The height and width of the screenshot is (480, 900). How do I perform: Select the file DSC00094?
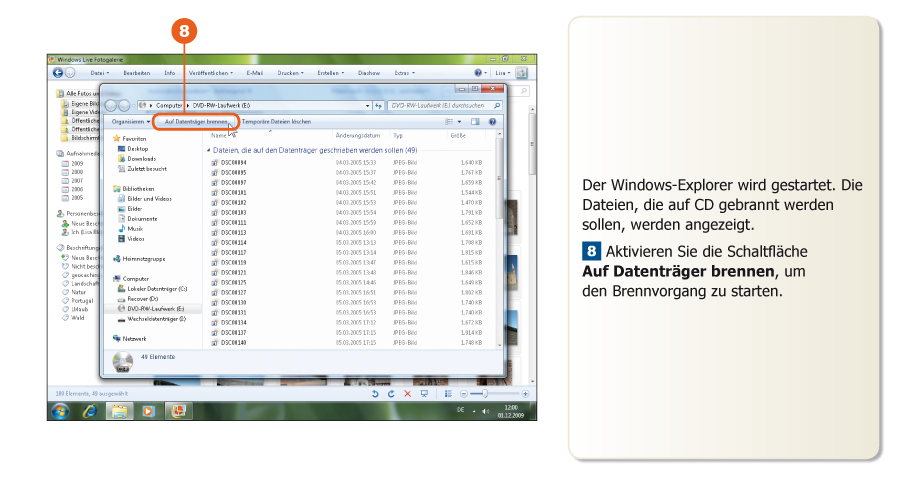236,162
